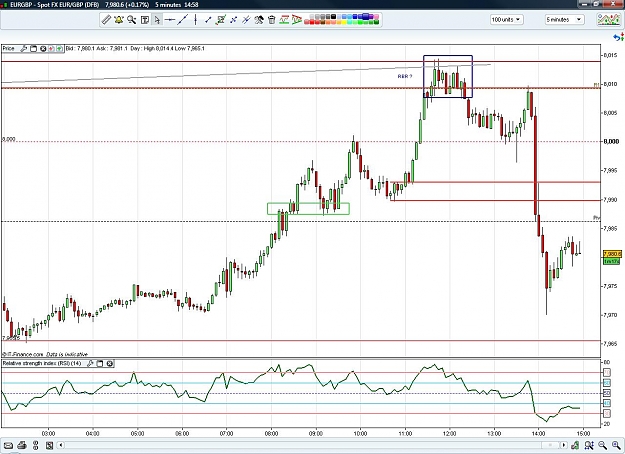
Task: Click the red sell button in Price panel
Action: 51,49
